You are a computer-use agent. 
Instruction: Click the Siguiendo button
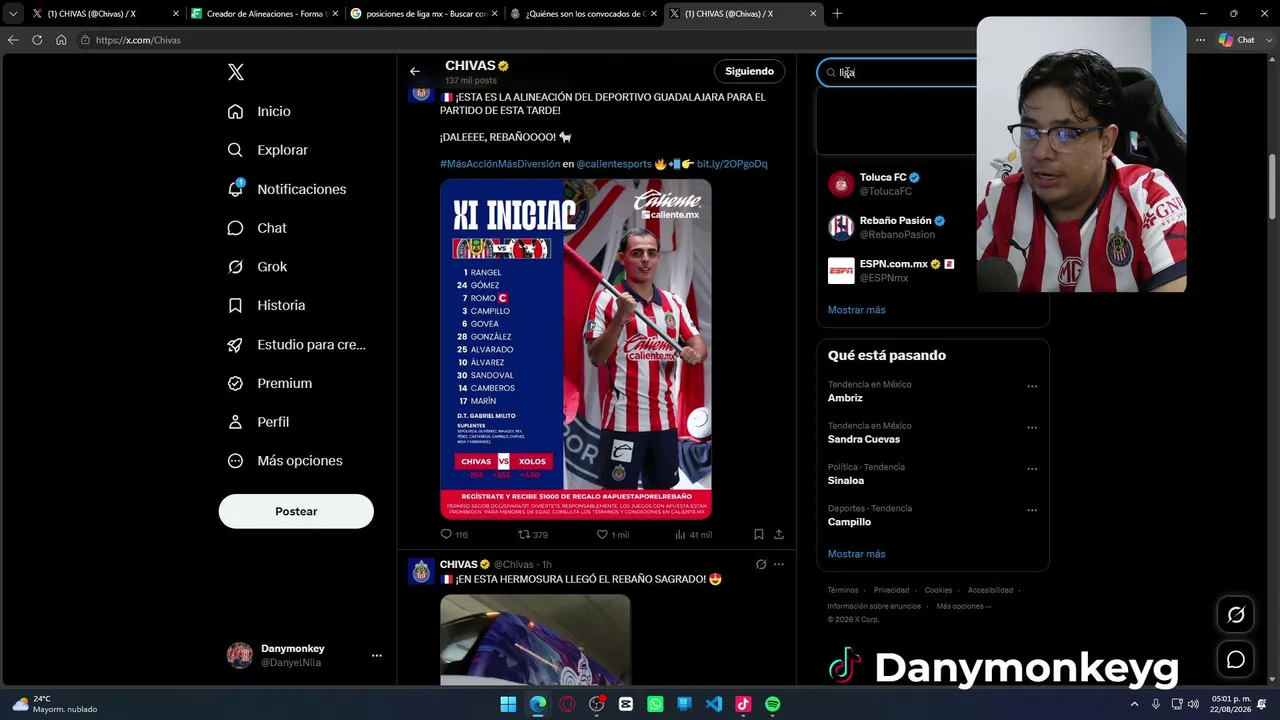coord(749,71)
